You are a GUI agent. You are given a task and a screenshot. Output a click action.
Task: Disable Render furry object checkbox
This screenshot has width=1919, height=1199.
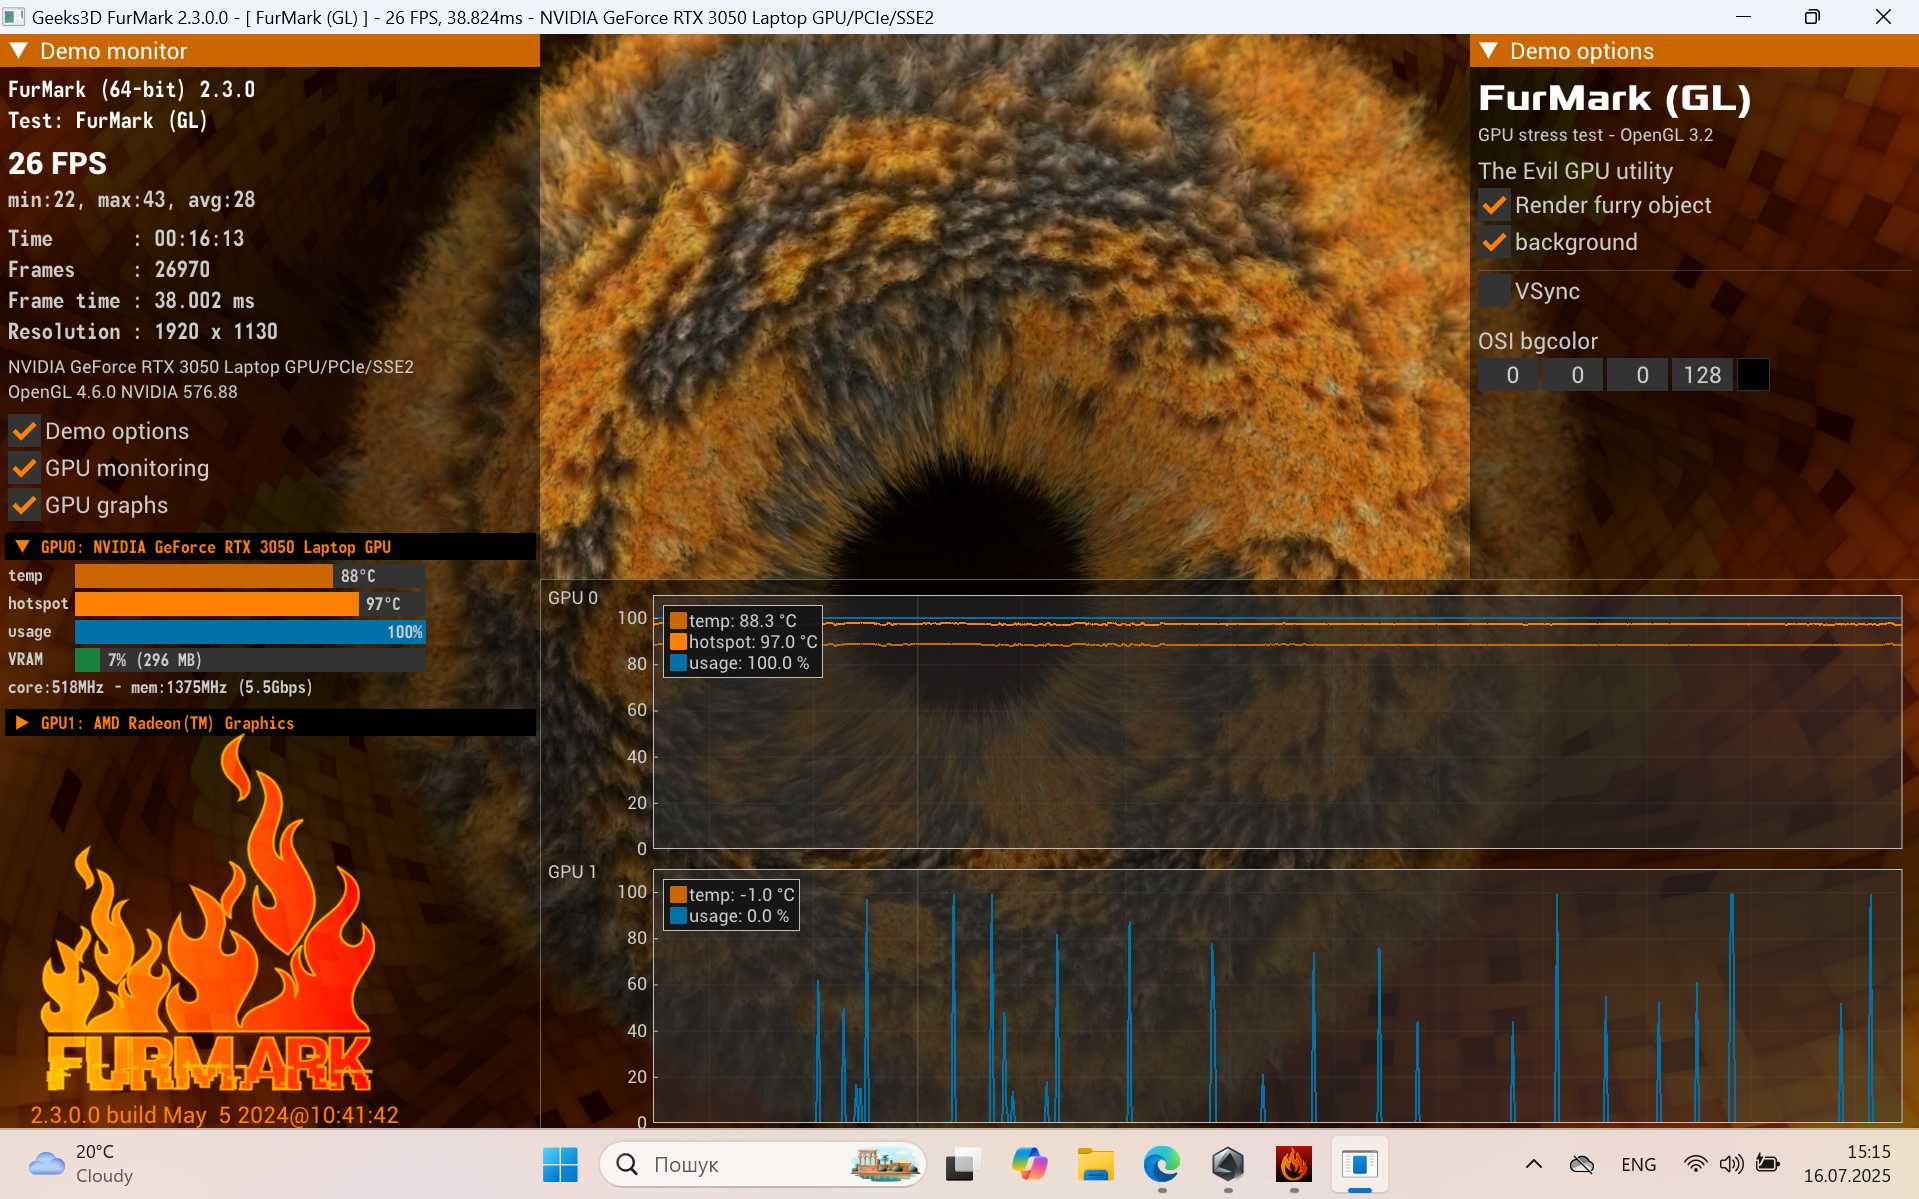tap(1494, 205)
